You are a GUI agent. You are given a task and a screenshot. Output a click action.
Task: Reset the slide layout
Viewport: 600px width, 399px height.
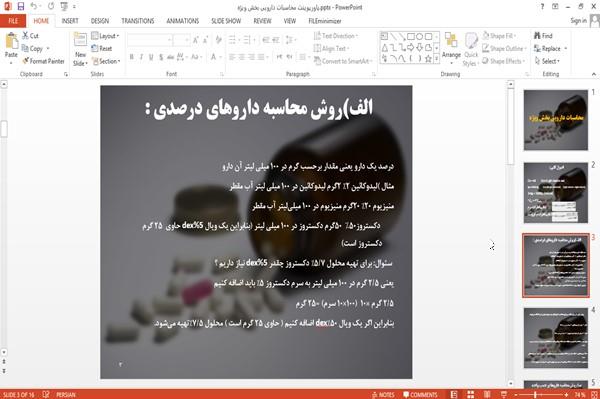(x=102, y=49)
